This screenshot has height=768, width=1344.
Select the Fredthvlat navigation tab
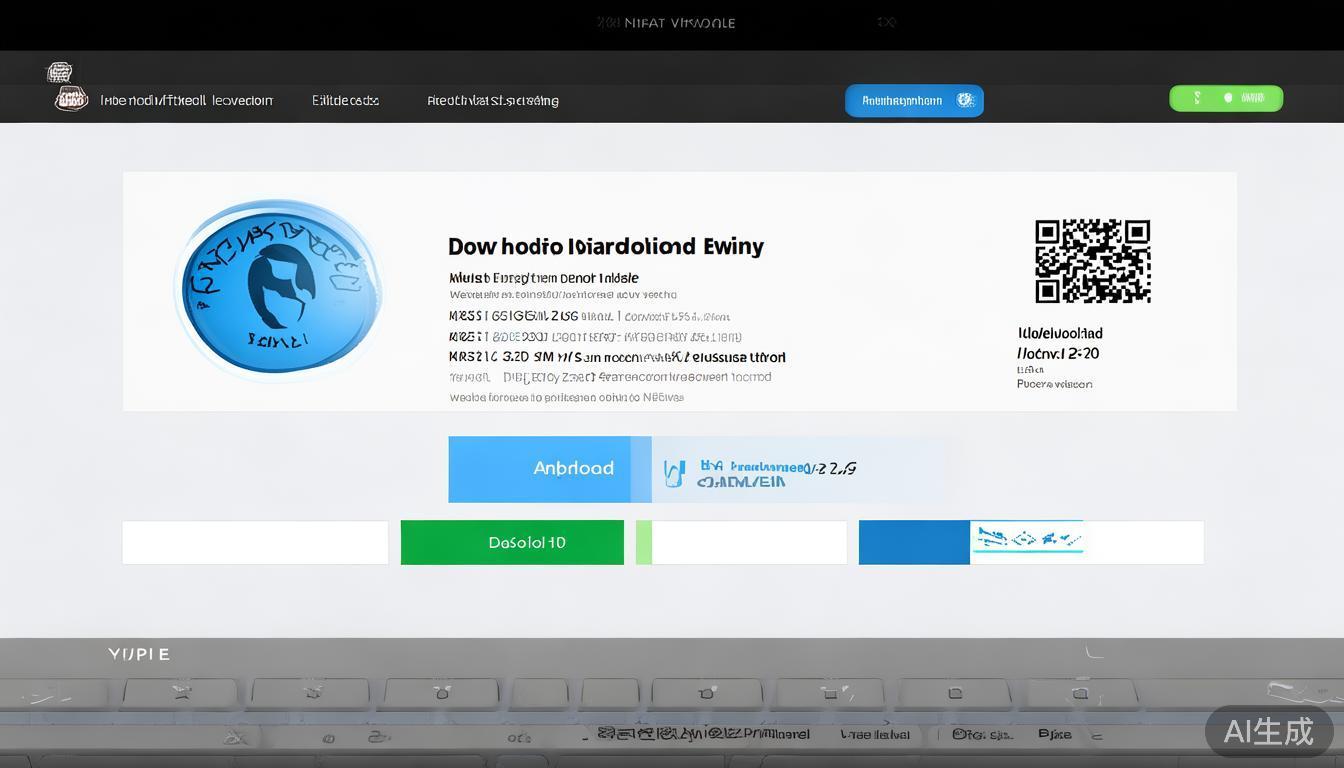[492, 100]
